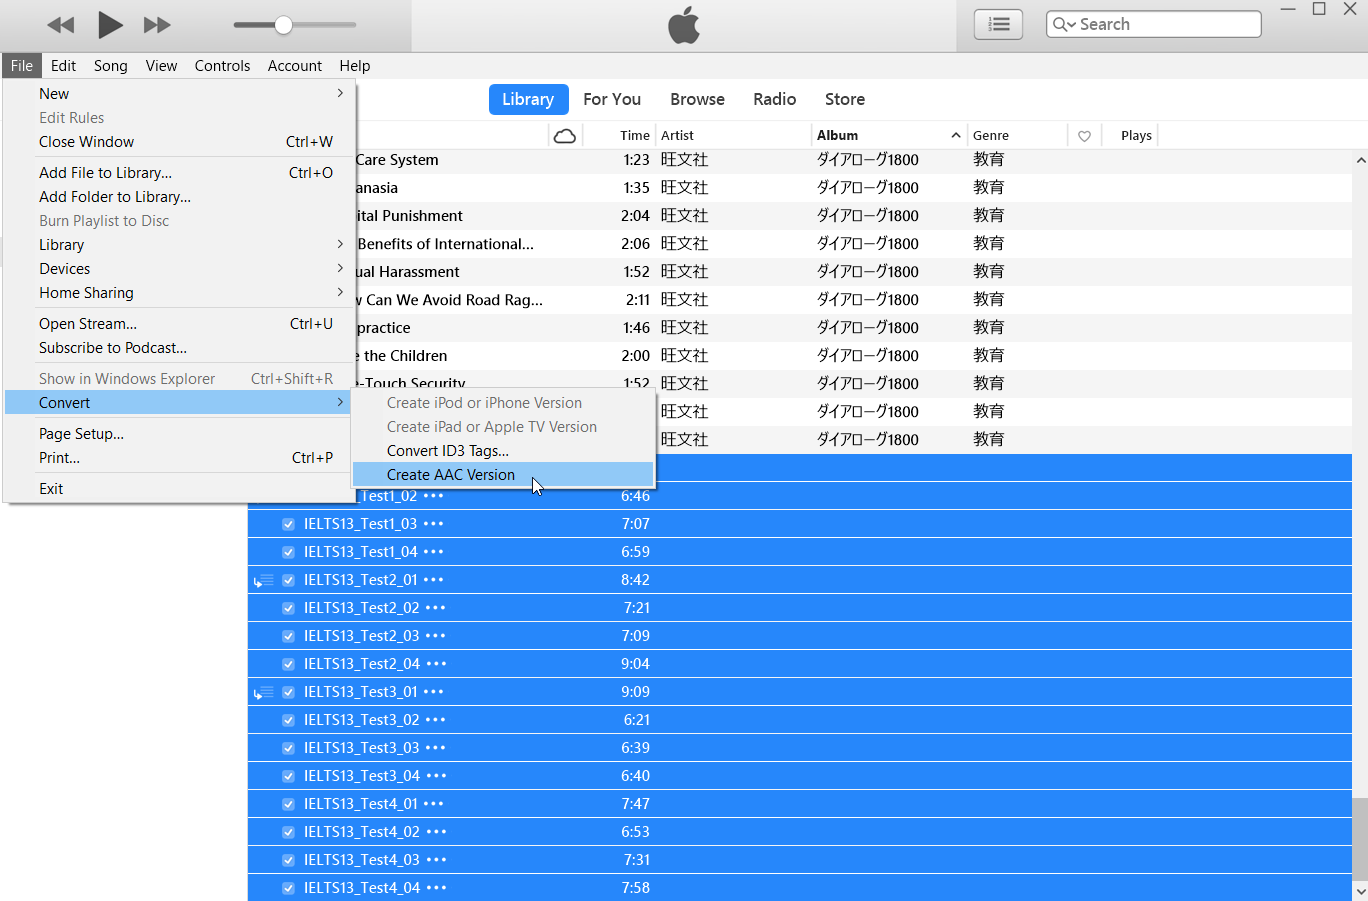The height and width of the screenshot is (901, 1368).
Task: Click Up Next indicator beside IELTS13_Test2_01
Action: 264,580
